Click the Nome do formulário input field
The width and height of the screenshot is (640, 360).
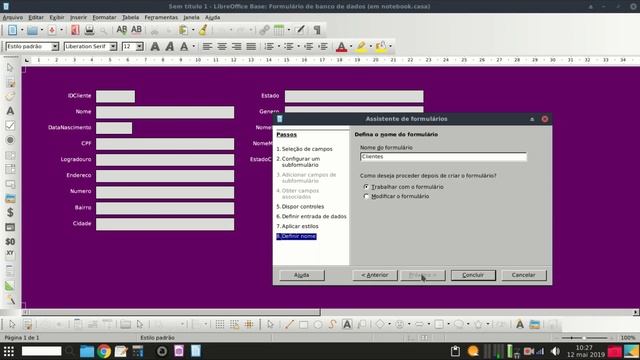pos(443,157)
